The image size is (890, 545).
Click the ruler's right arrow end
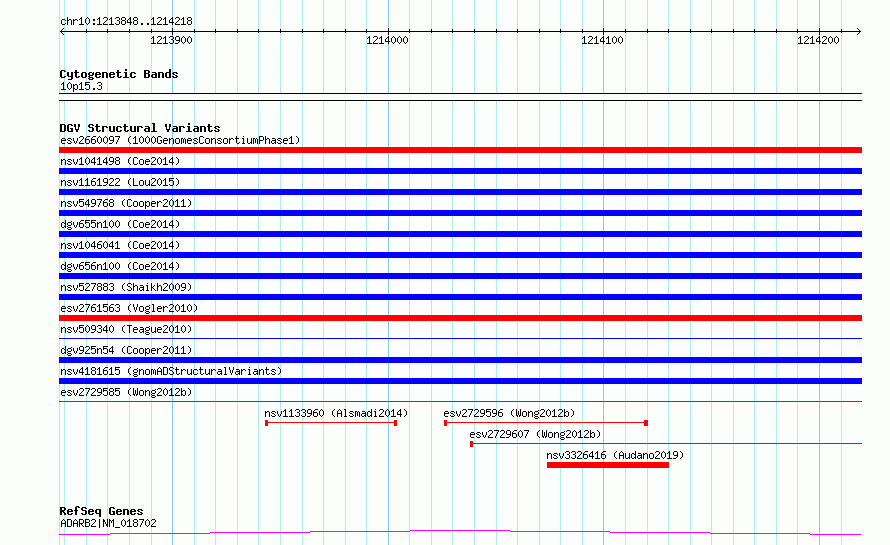coord(858,32)
